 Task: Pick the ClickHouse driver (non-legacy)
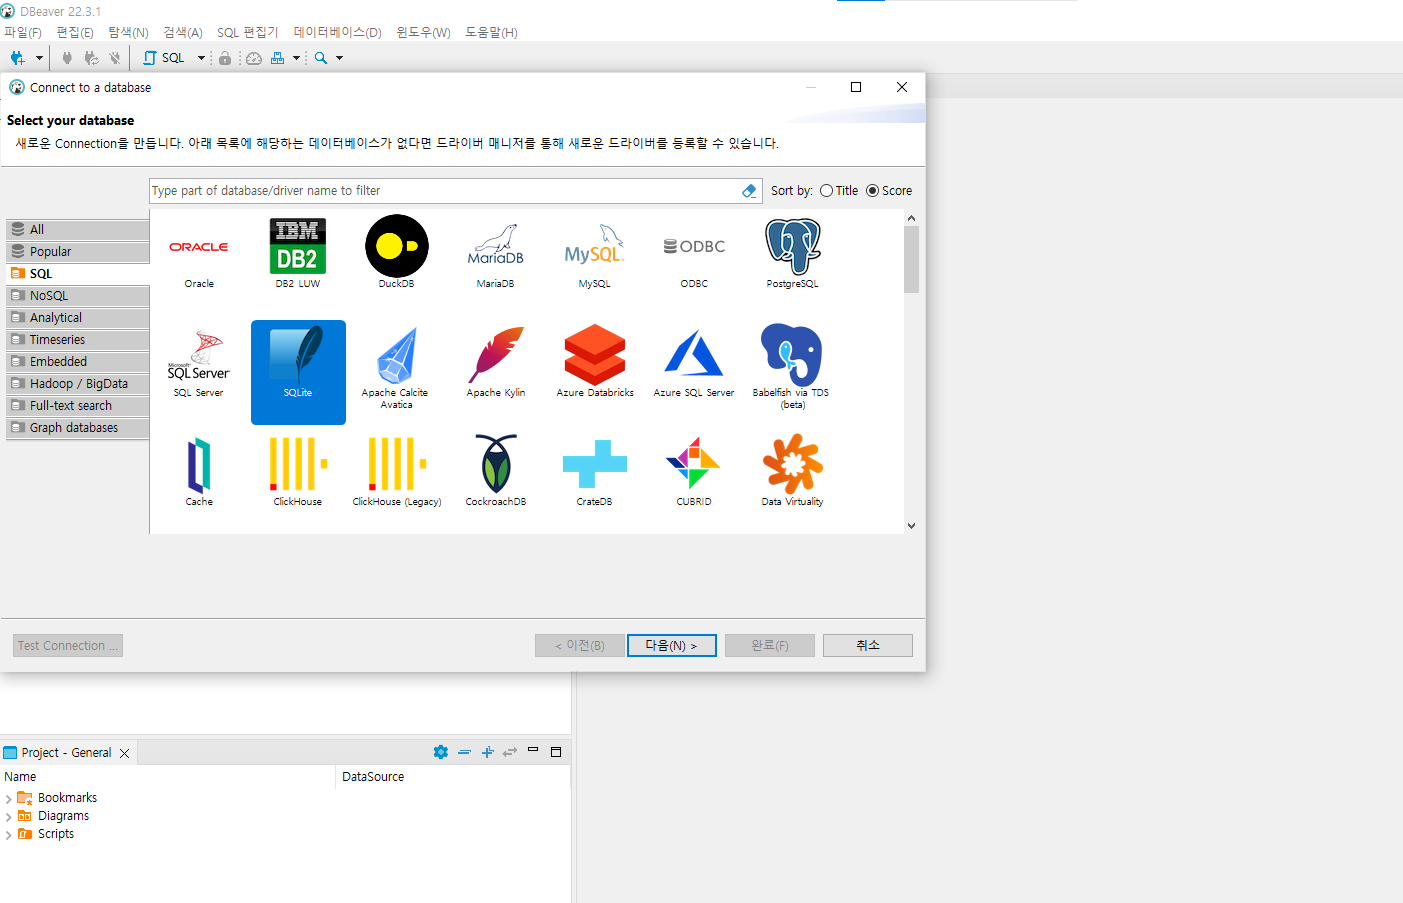[298, 472]
